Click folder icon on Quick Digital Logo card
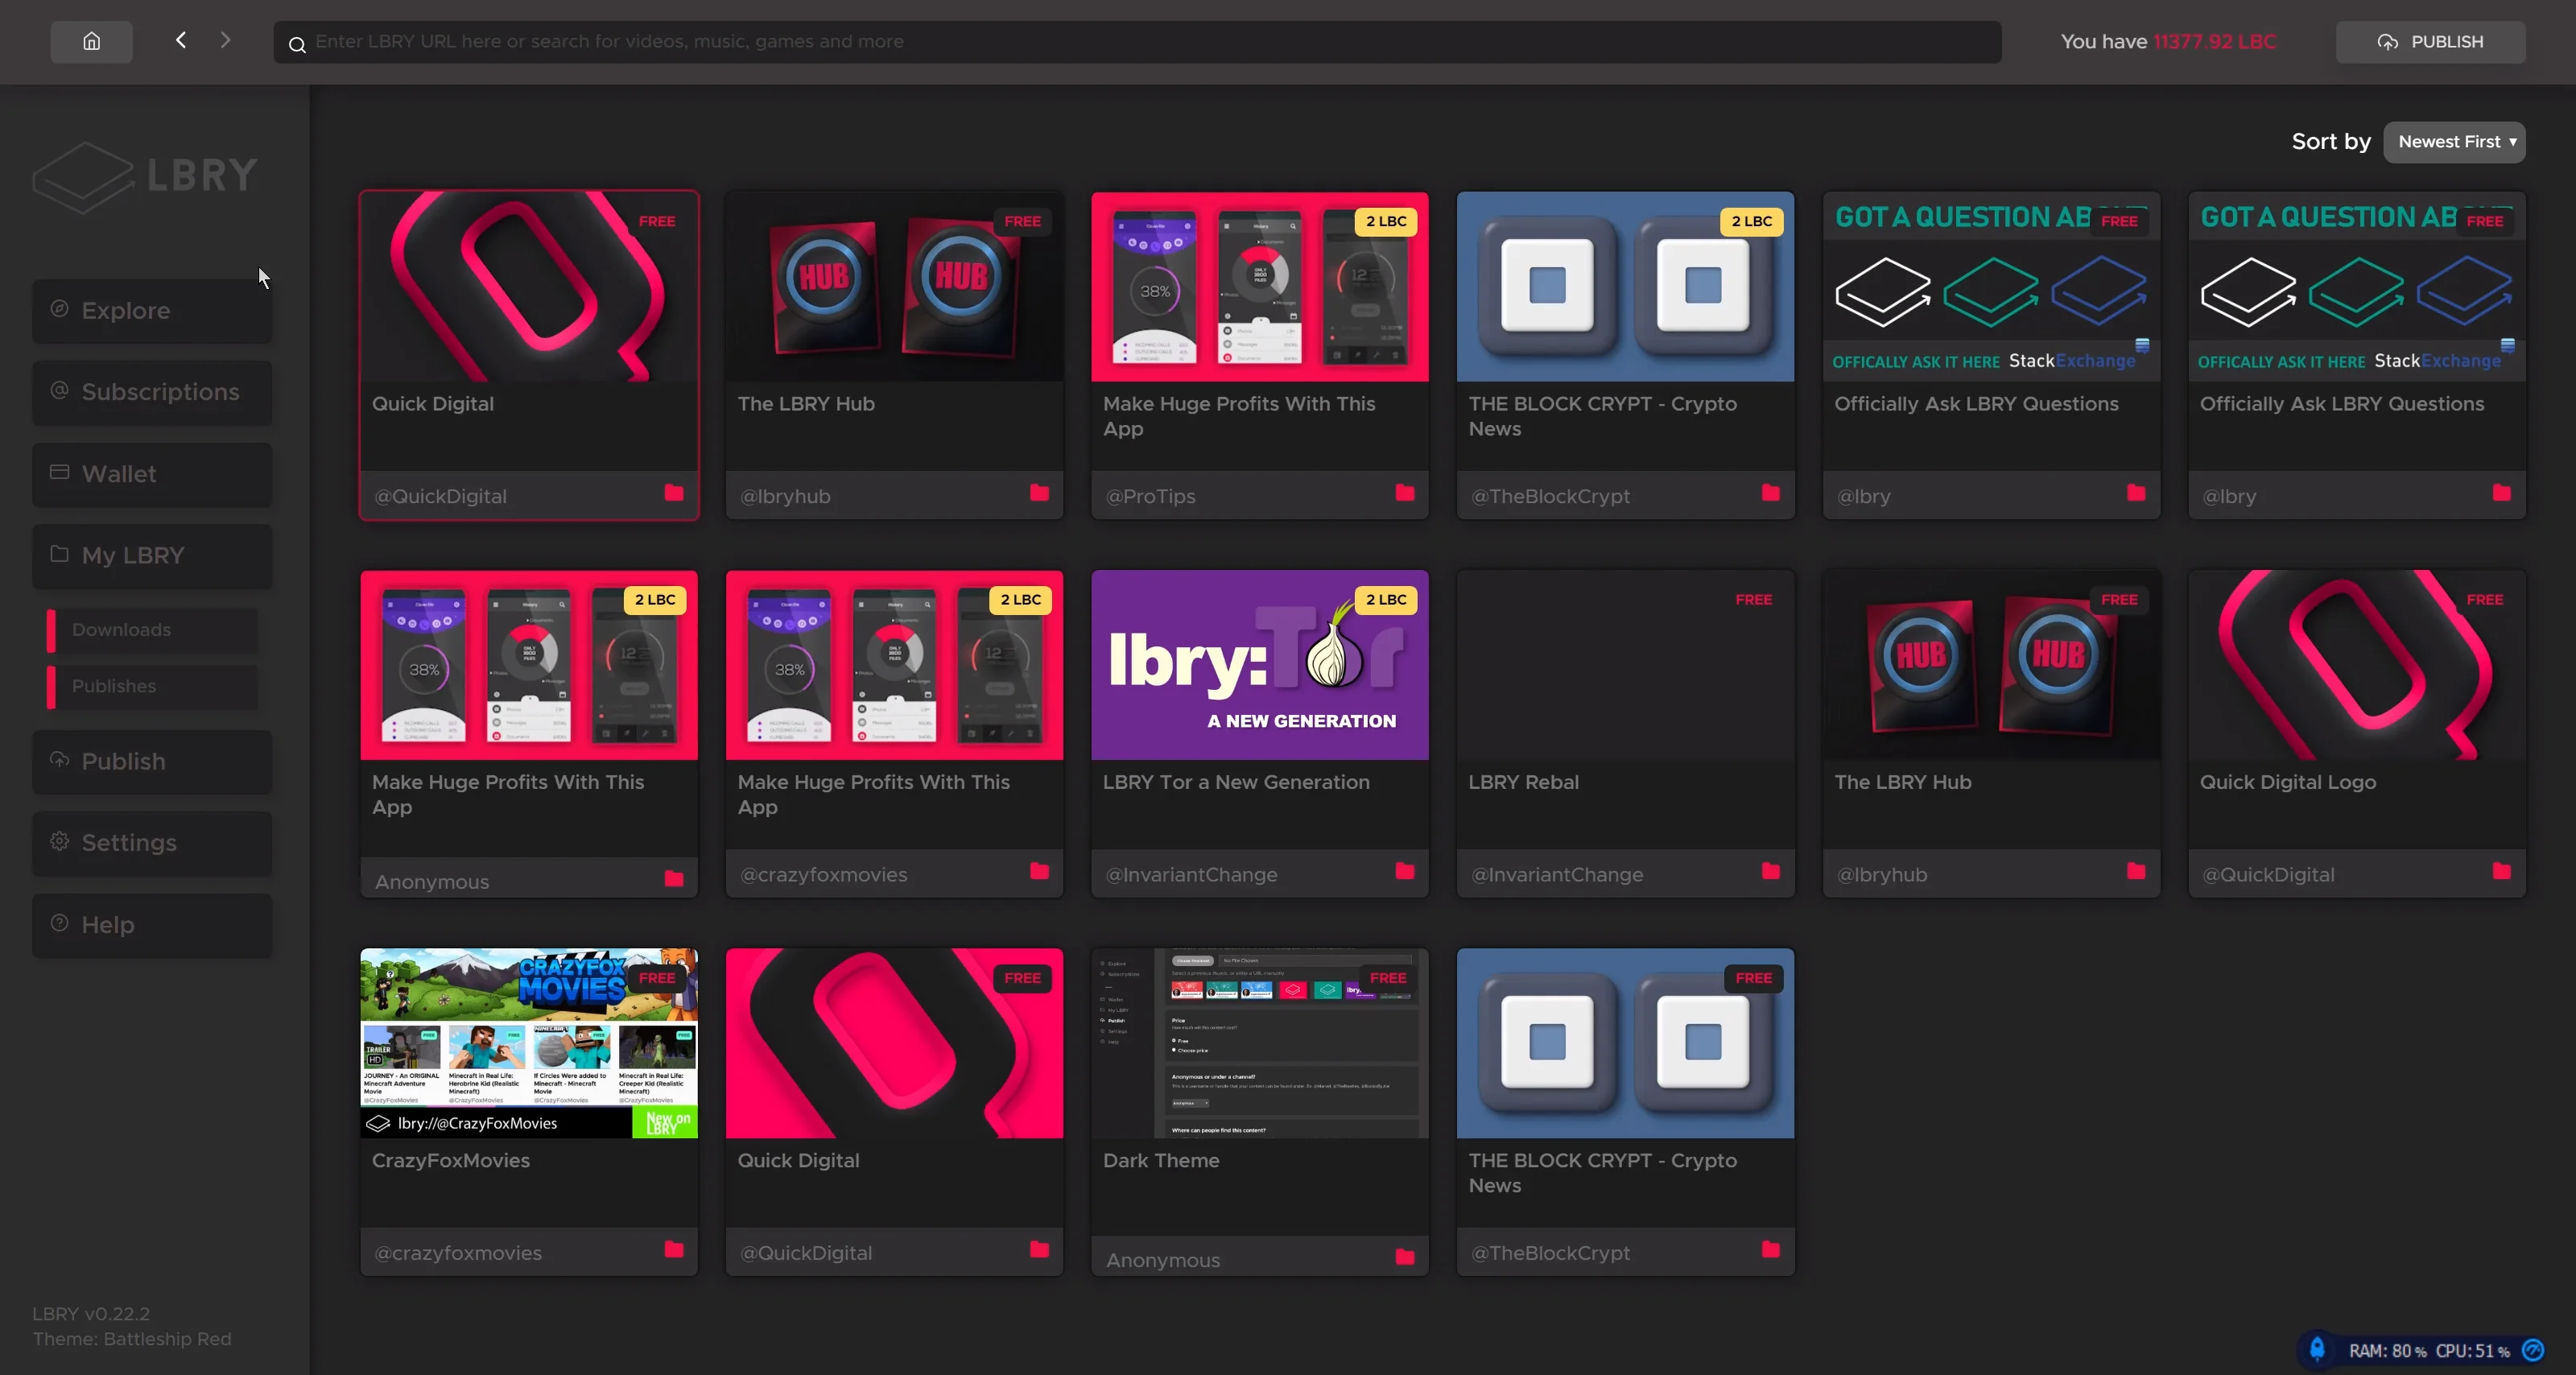Image resolution: width=2576 pixels, height=1375 pixels. pyautogui.click(x=2502, y=871)
